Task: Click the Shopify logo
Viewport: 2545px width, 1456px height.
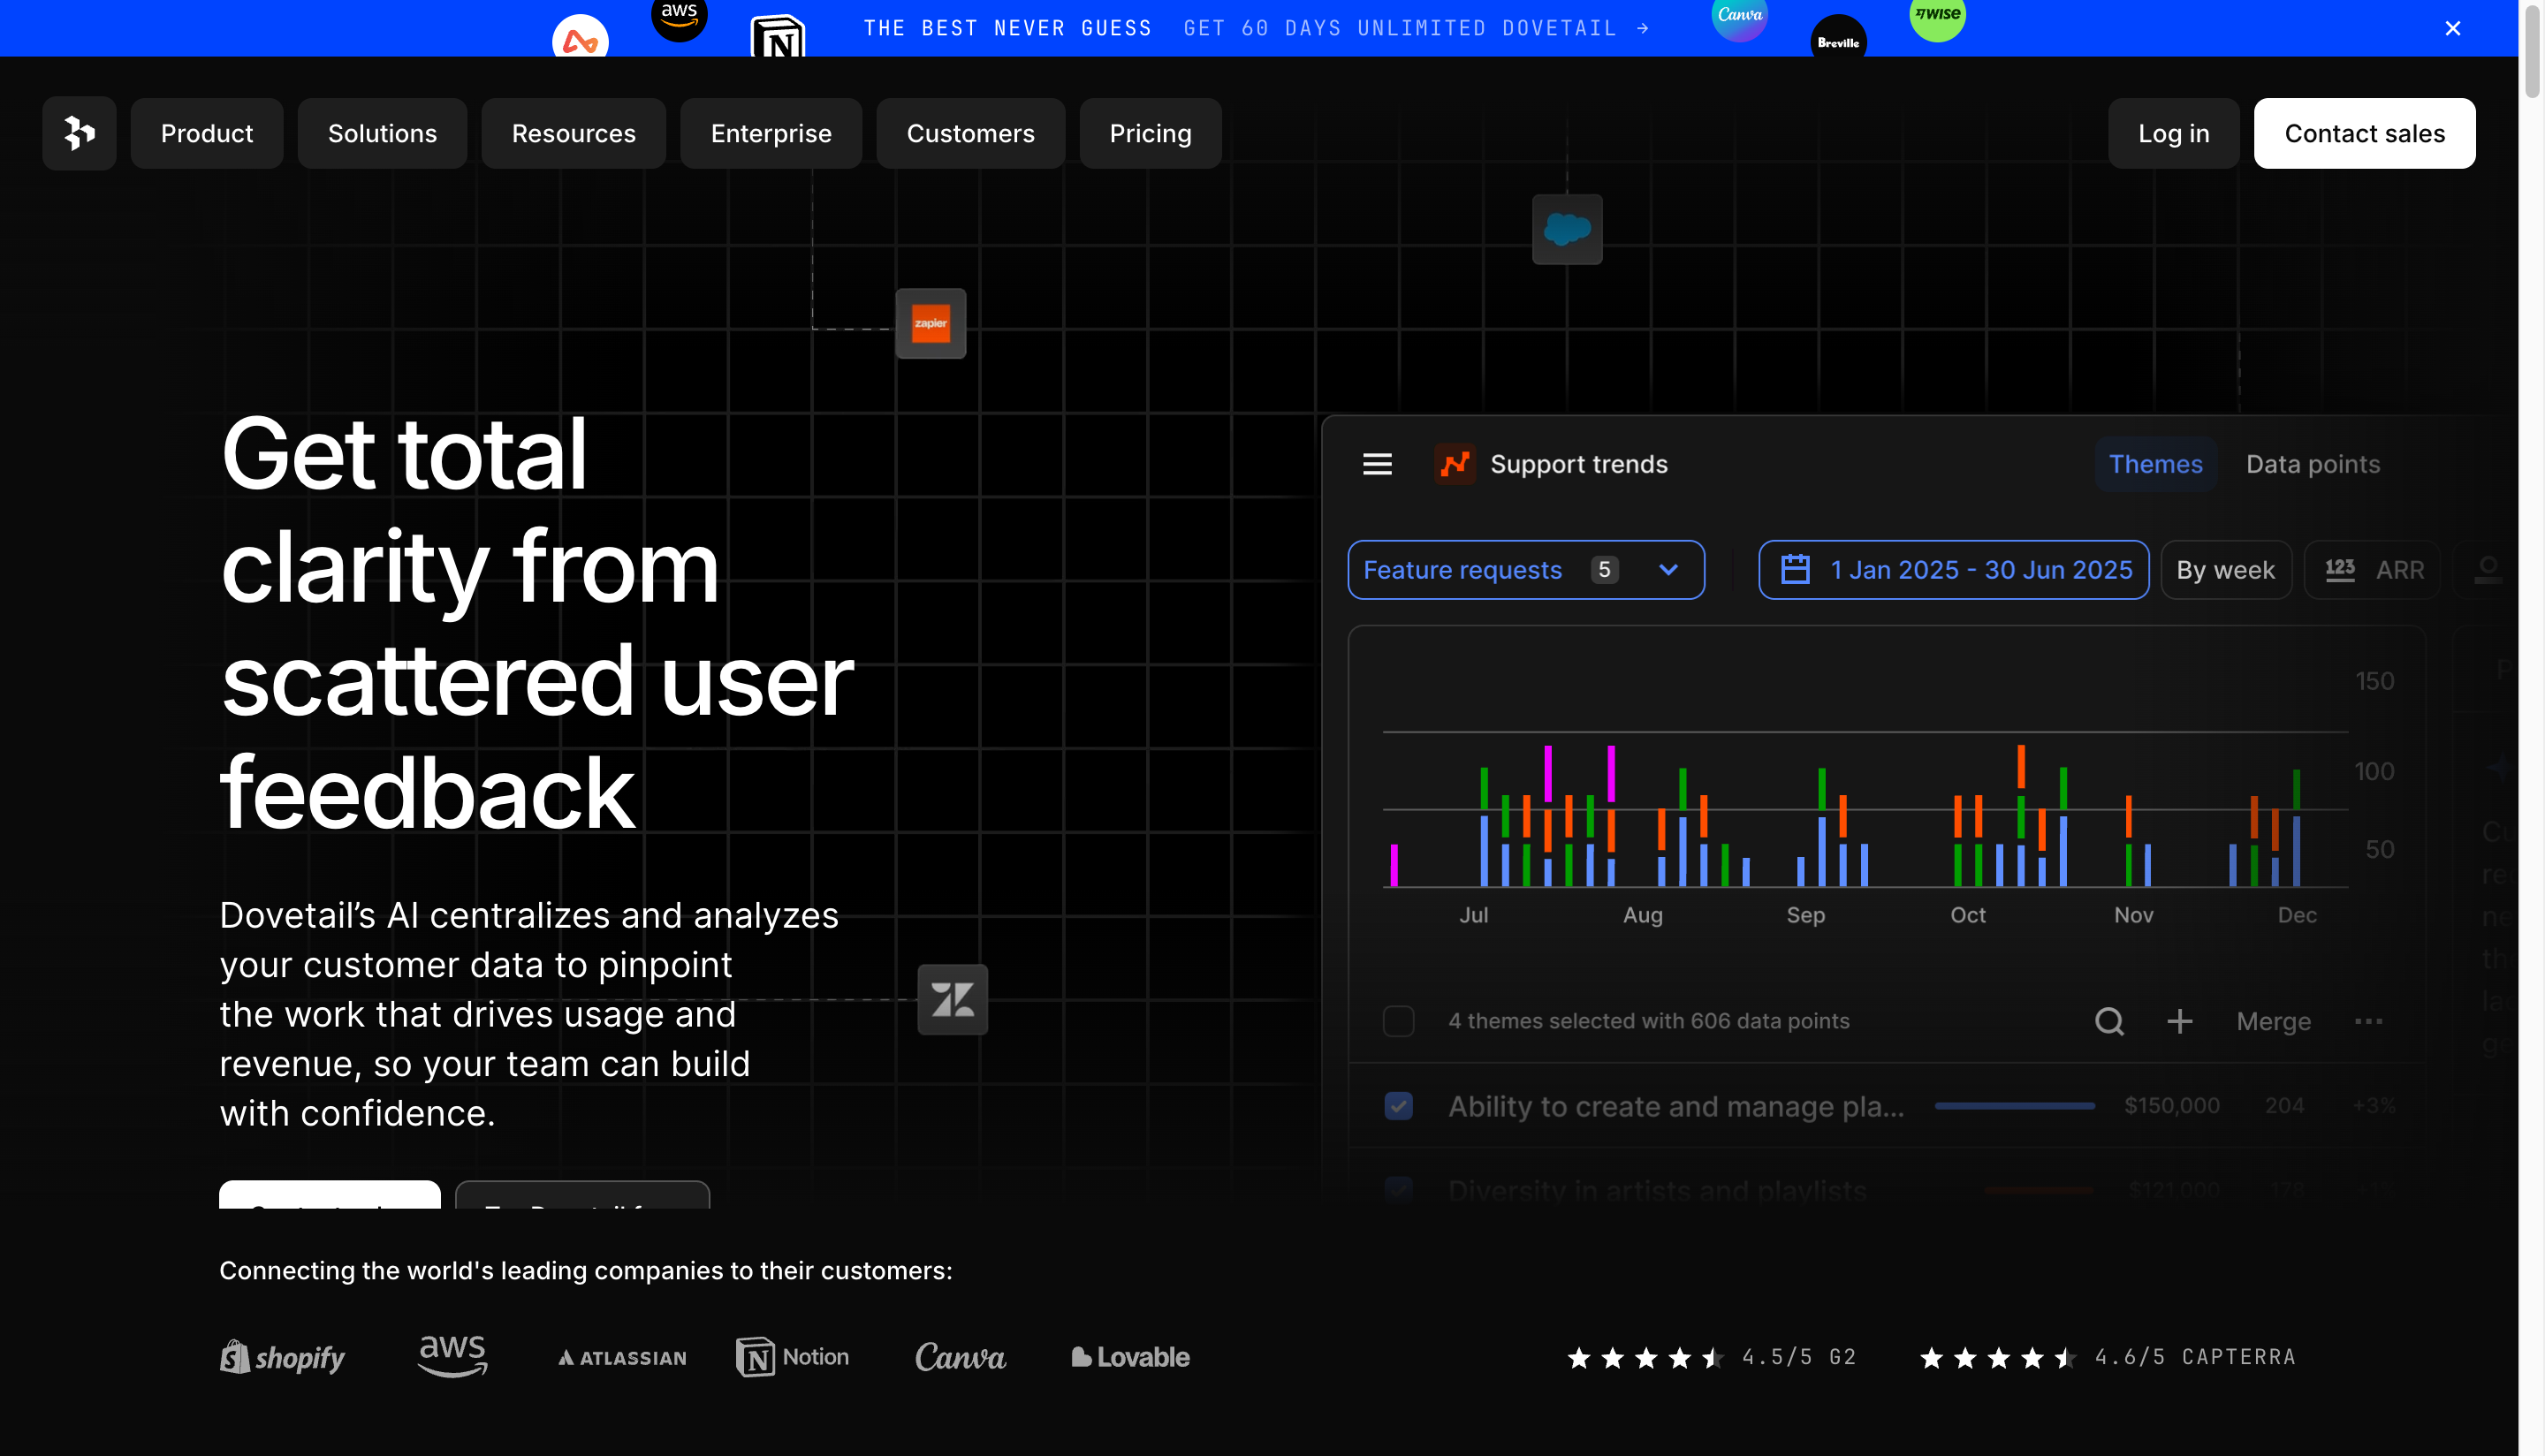Action: coord(282,1357)
